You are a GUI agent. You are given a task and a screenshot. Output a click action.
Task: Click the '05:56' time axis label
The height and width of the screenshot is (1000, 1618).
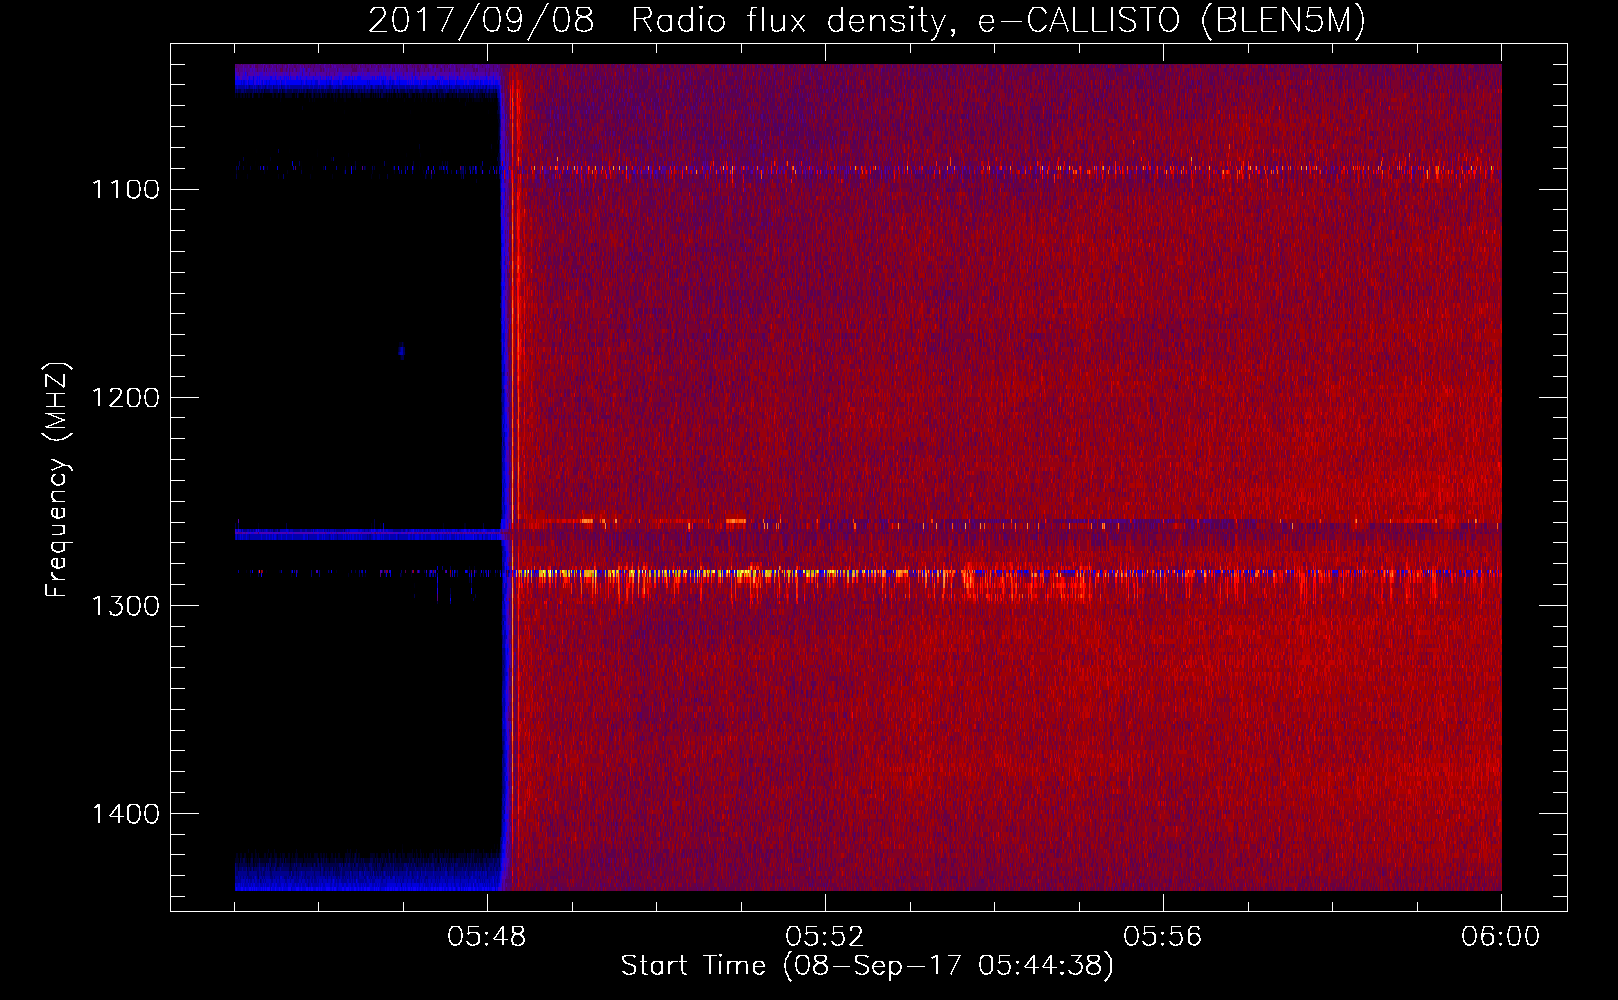pos(1163,937)
